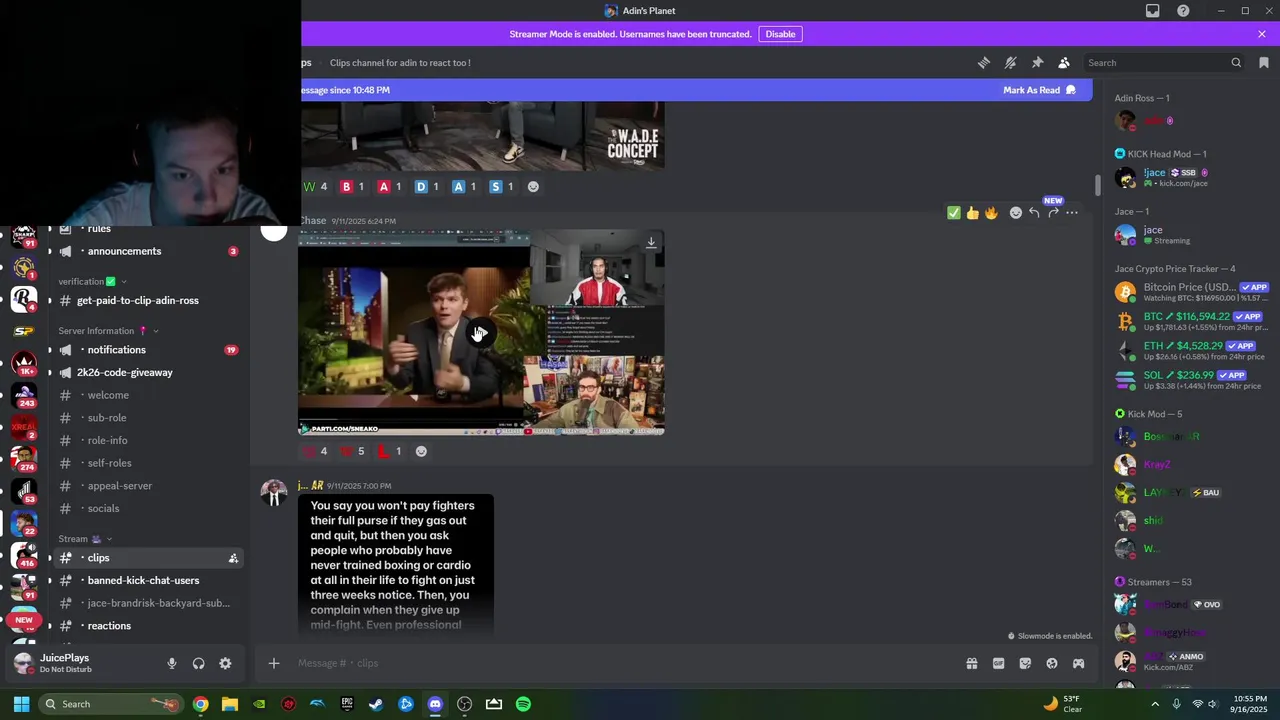
Task: Toggle the D reaction with count 1
Action: click(x=428, y=187)
